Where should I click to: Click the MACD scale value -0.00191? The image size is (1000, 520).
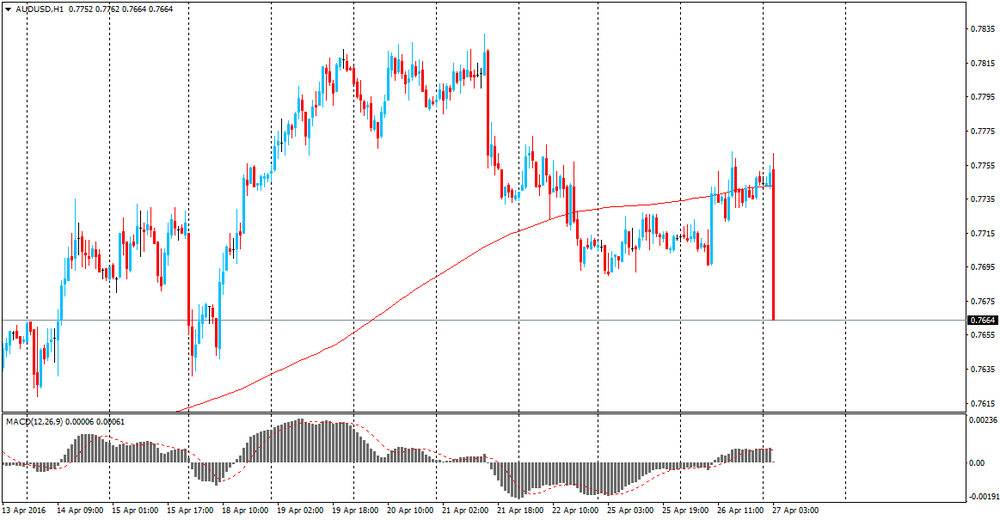(x=981, y=495)
